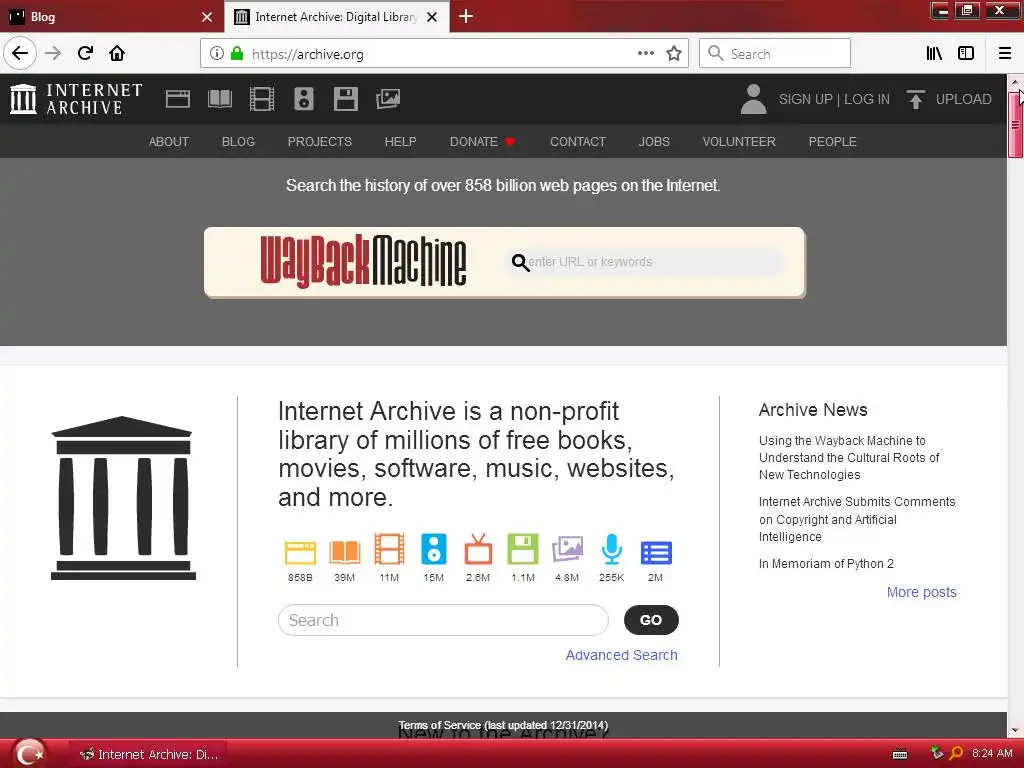
Task: Open a new browser tab
Action: click(x=466, y=16)
